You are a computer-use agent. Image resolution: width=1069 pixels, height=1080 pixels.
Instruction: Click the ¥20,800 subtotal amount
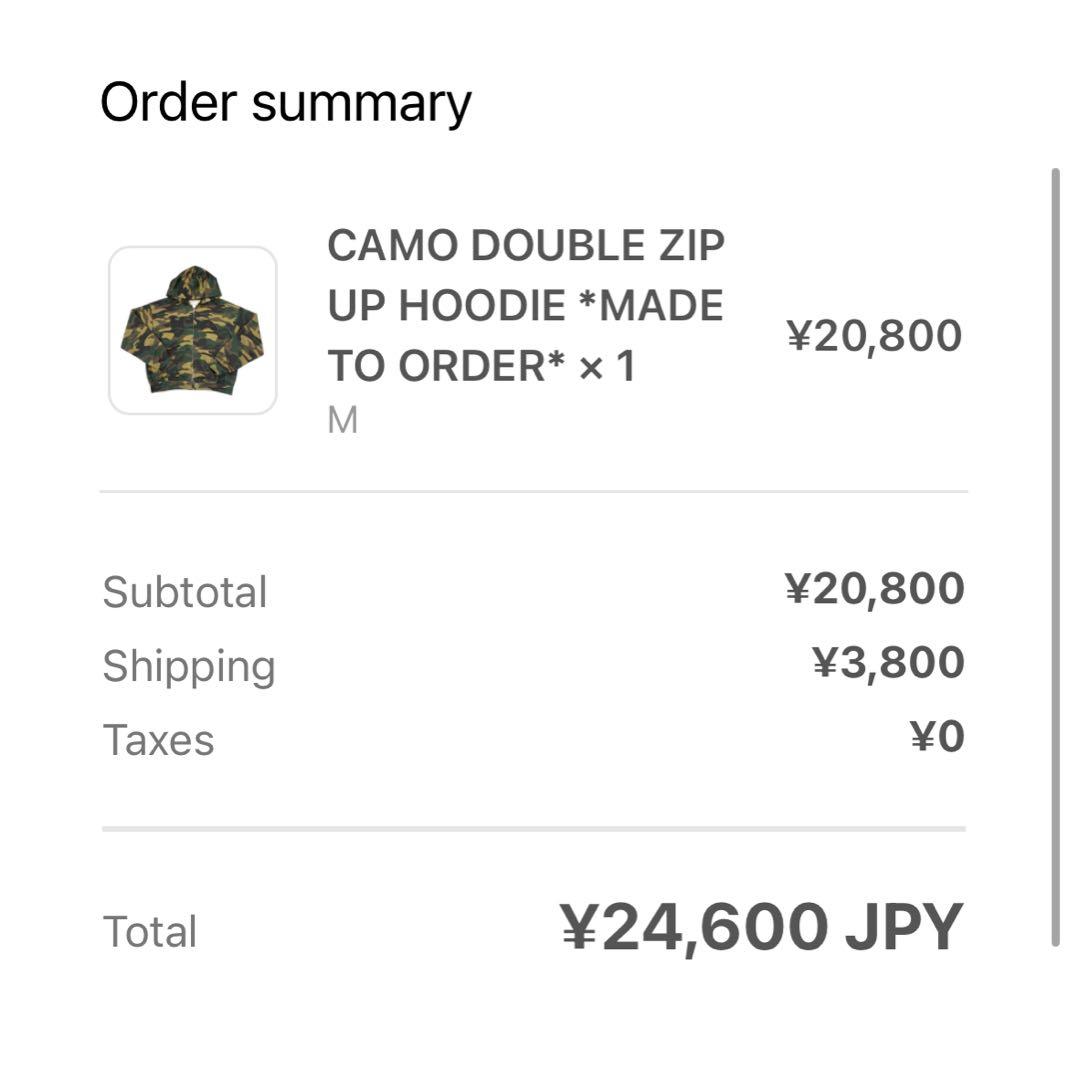pyautogui.click(x=874, y=589)
